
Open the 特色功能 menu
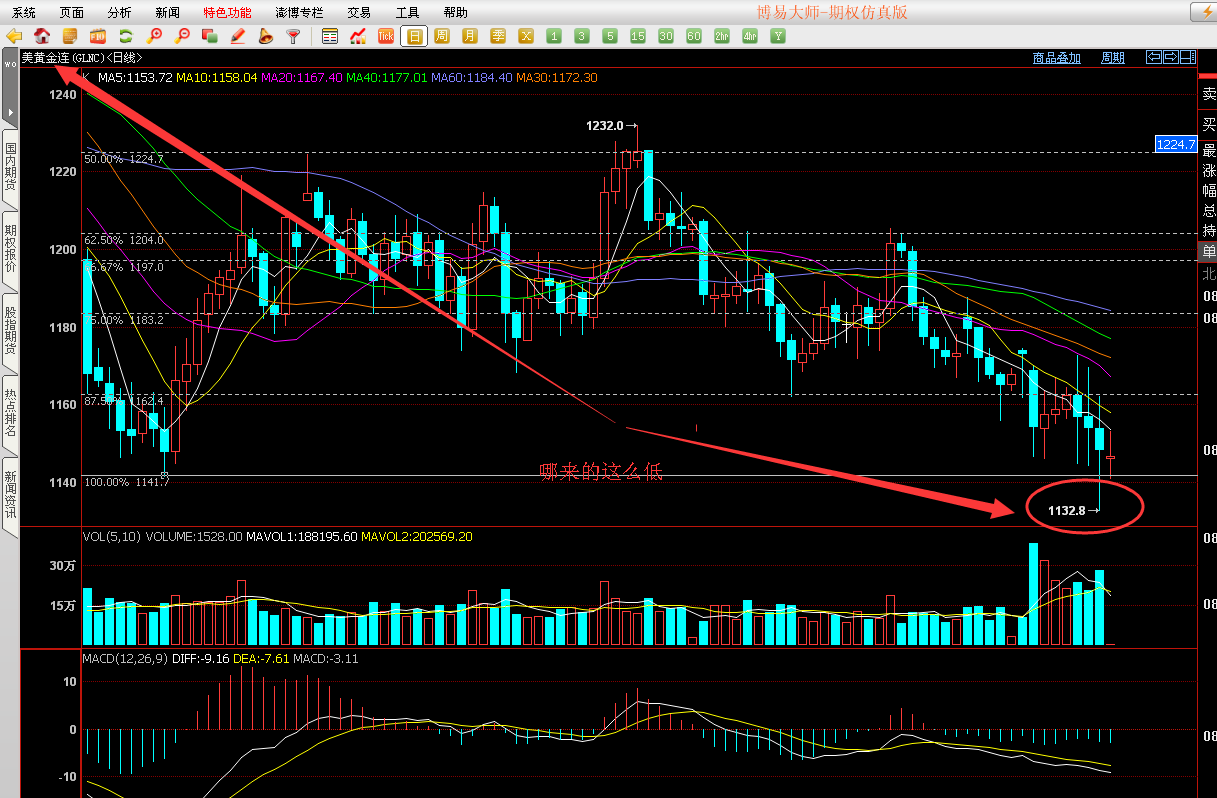tap(227, 12)
